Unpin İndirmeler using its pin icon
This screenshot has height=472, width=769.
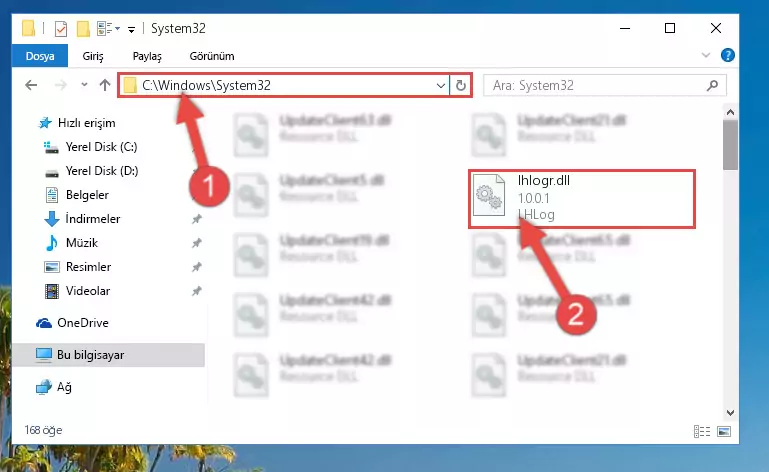click(x=197, y=219)
